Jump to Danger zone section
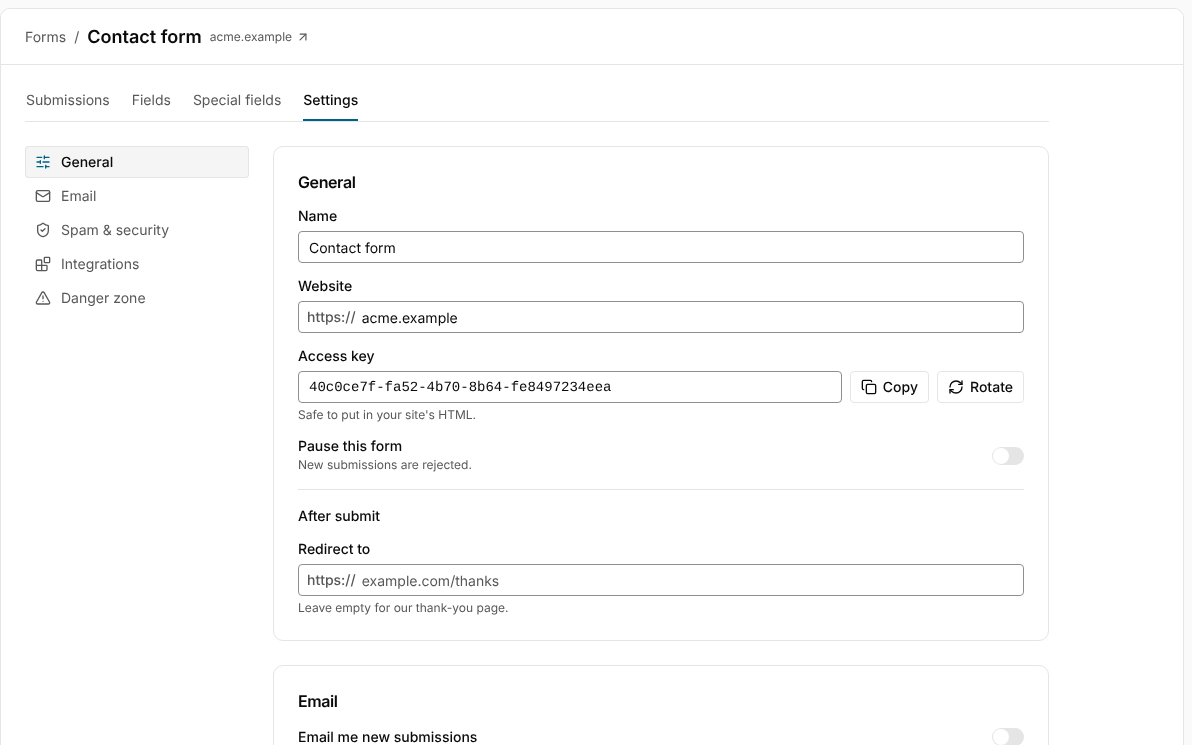1192x745 pixels. click(137, 298)
